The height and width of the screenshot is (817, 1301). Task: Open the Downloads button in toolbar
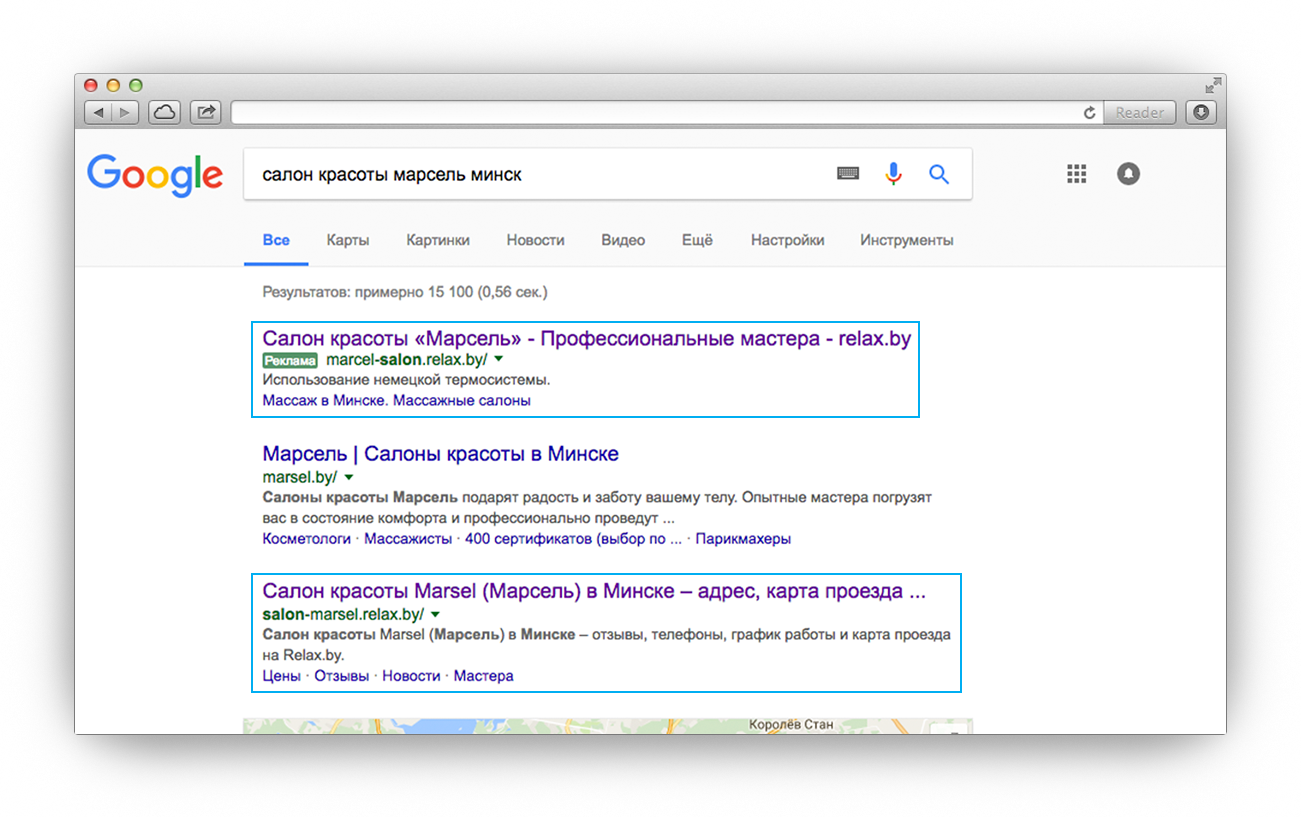tap(1201, 112)
